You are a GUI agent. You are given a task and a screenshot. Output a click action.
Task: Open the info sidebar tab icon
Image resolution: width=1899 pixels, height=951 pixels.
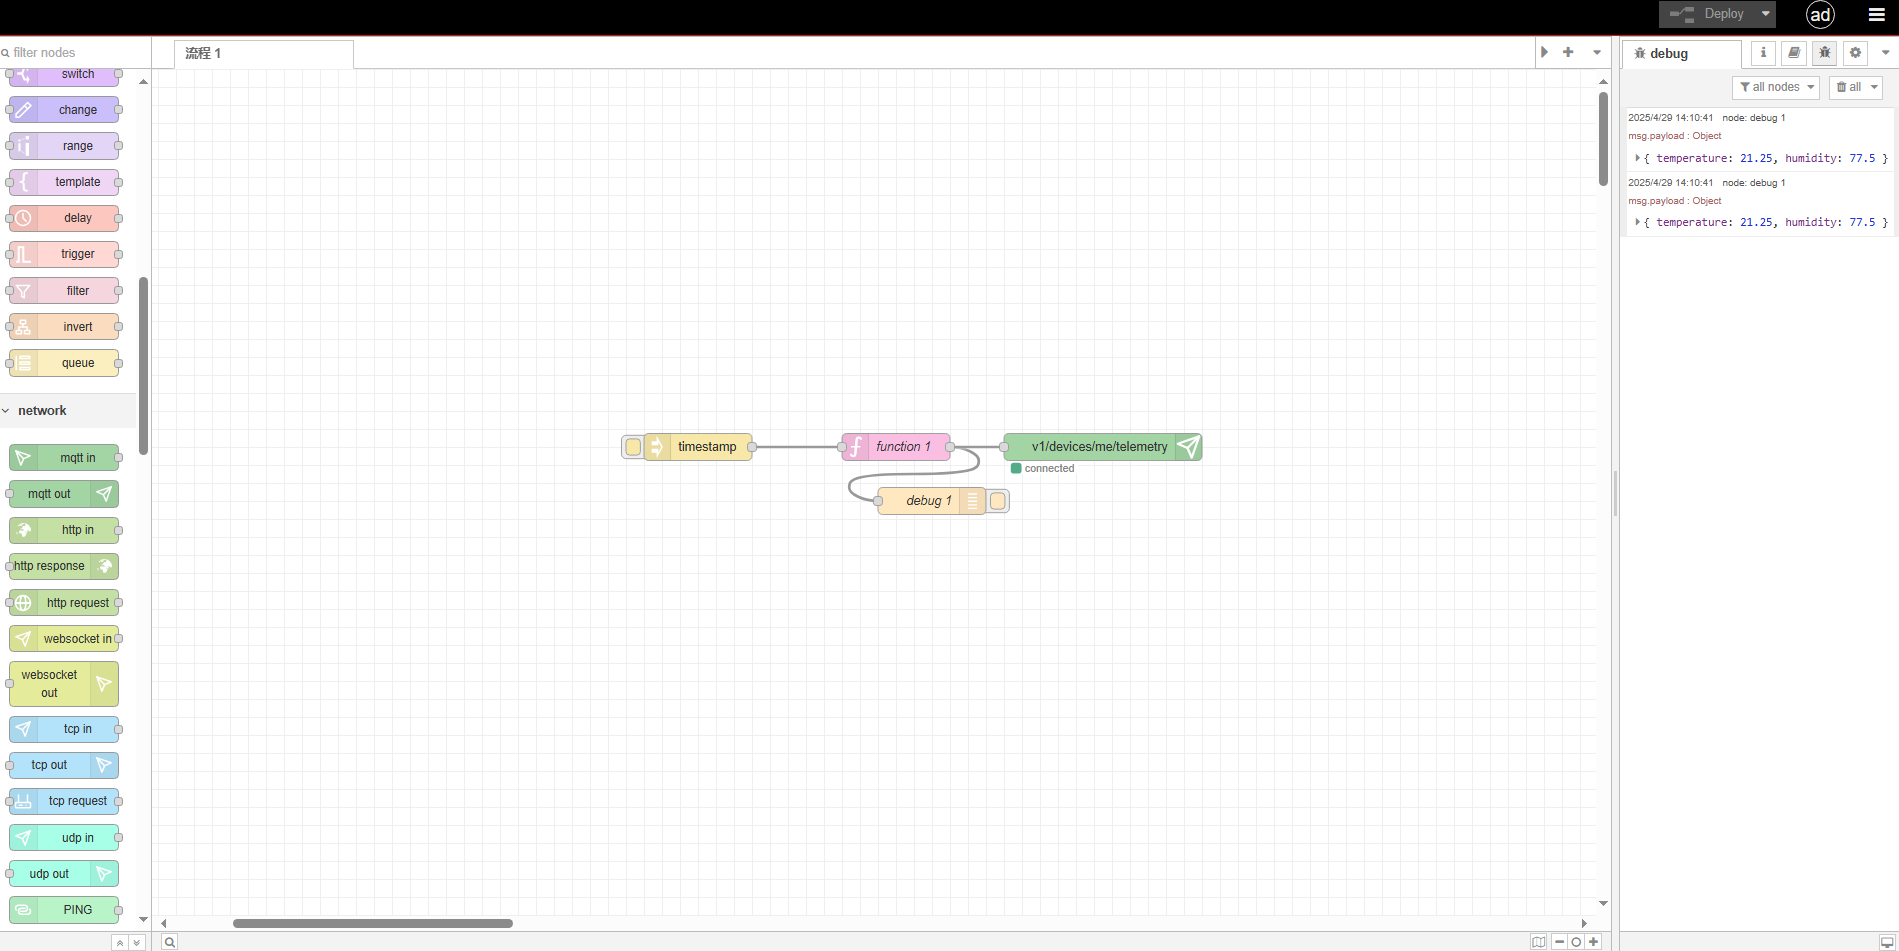(x=1763, y=53)
